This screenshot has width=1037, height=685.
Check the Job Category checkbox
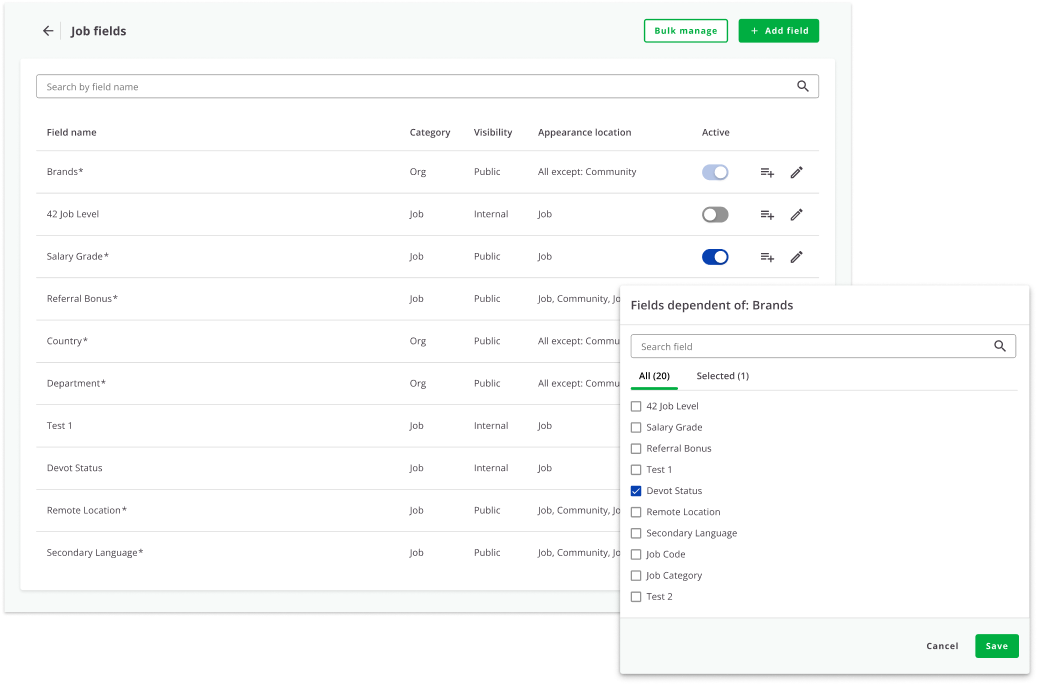point(636,575)
